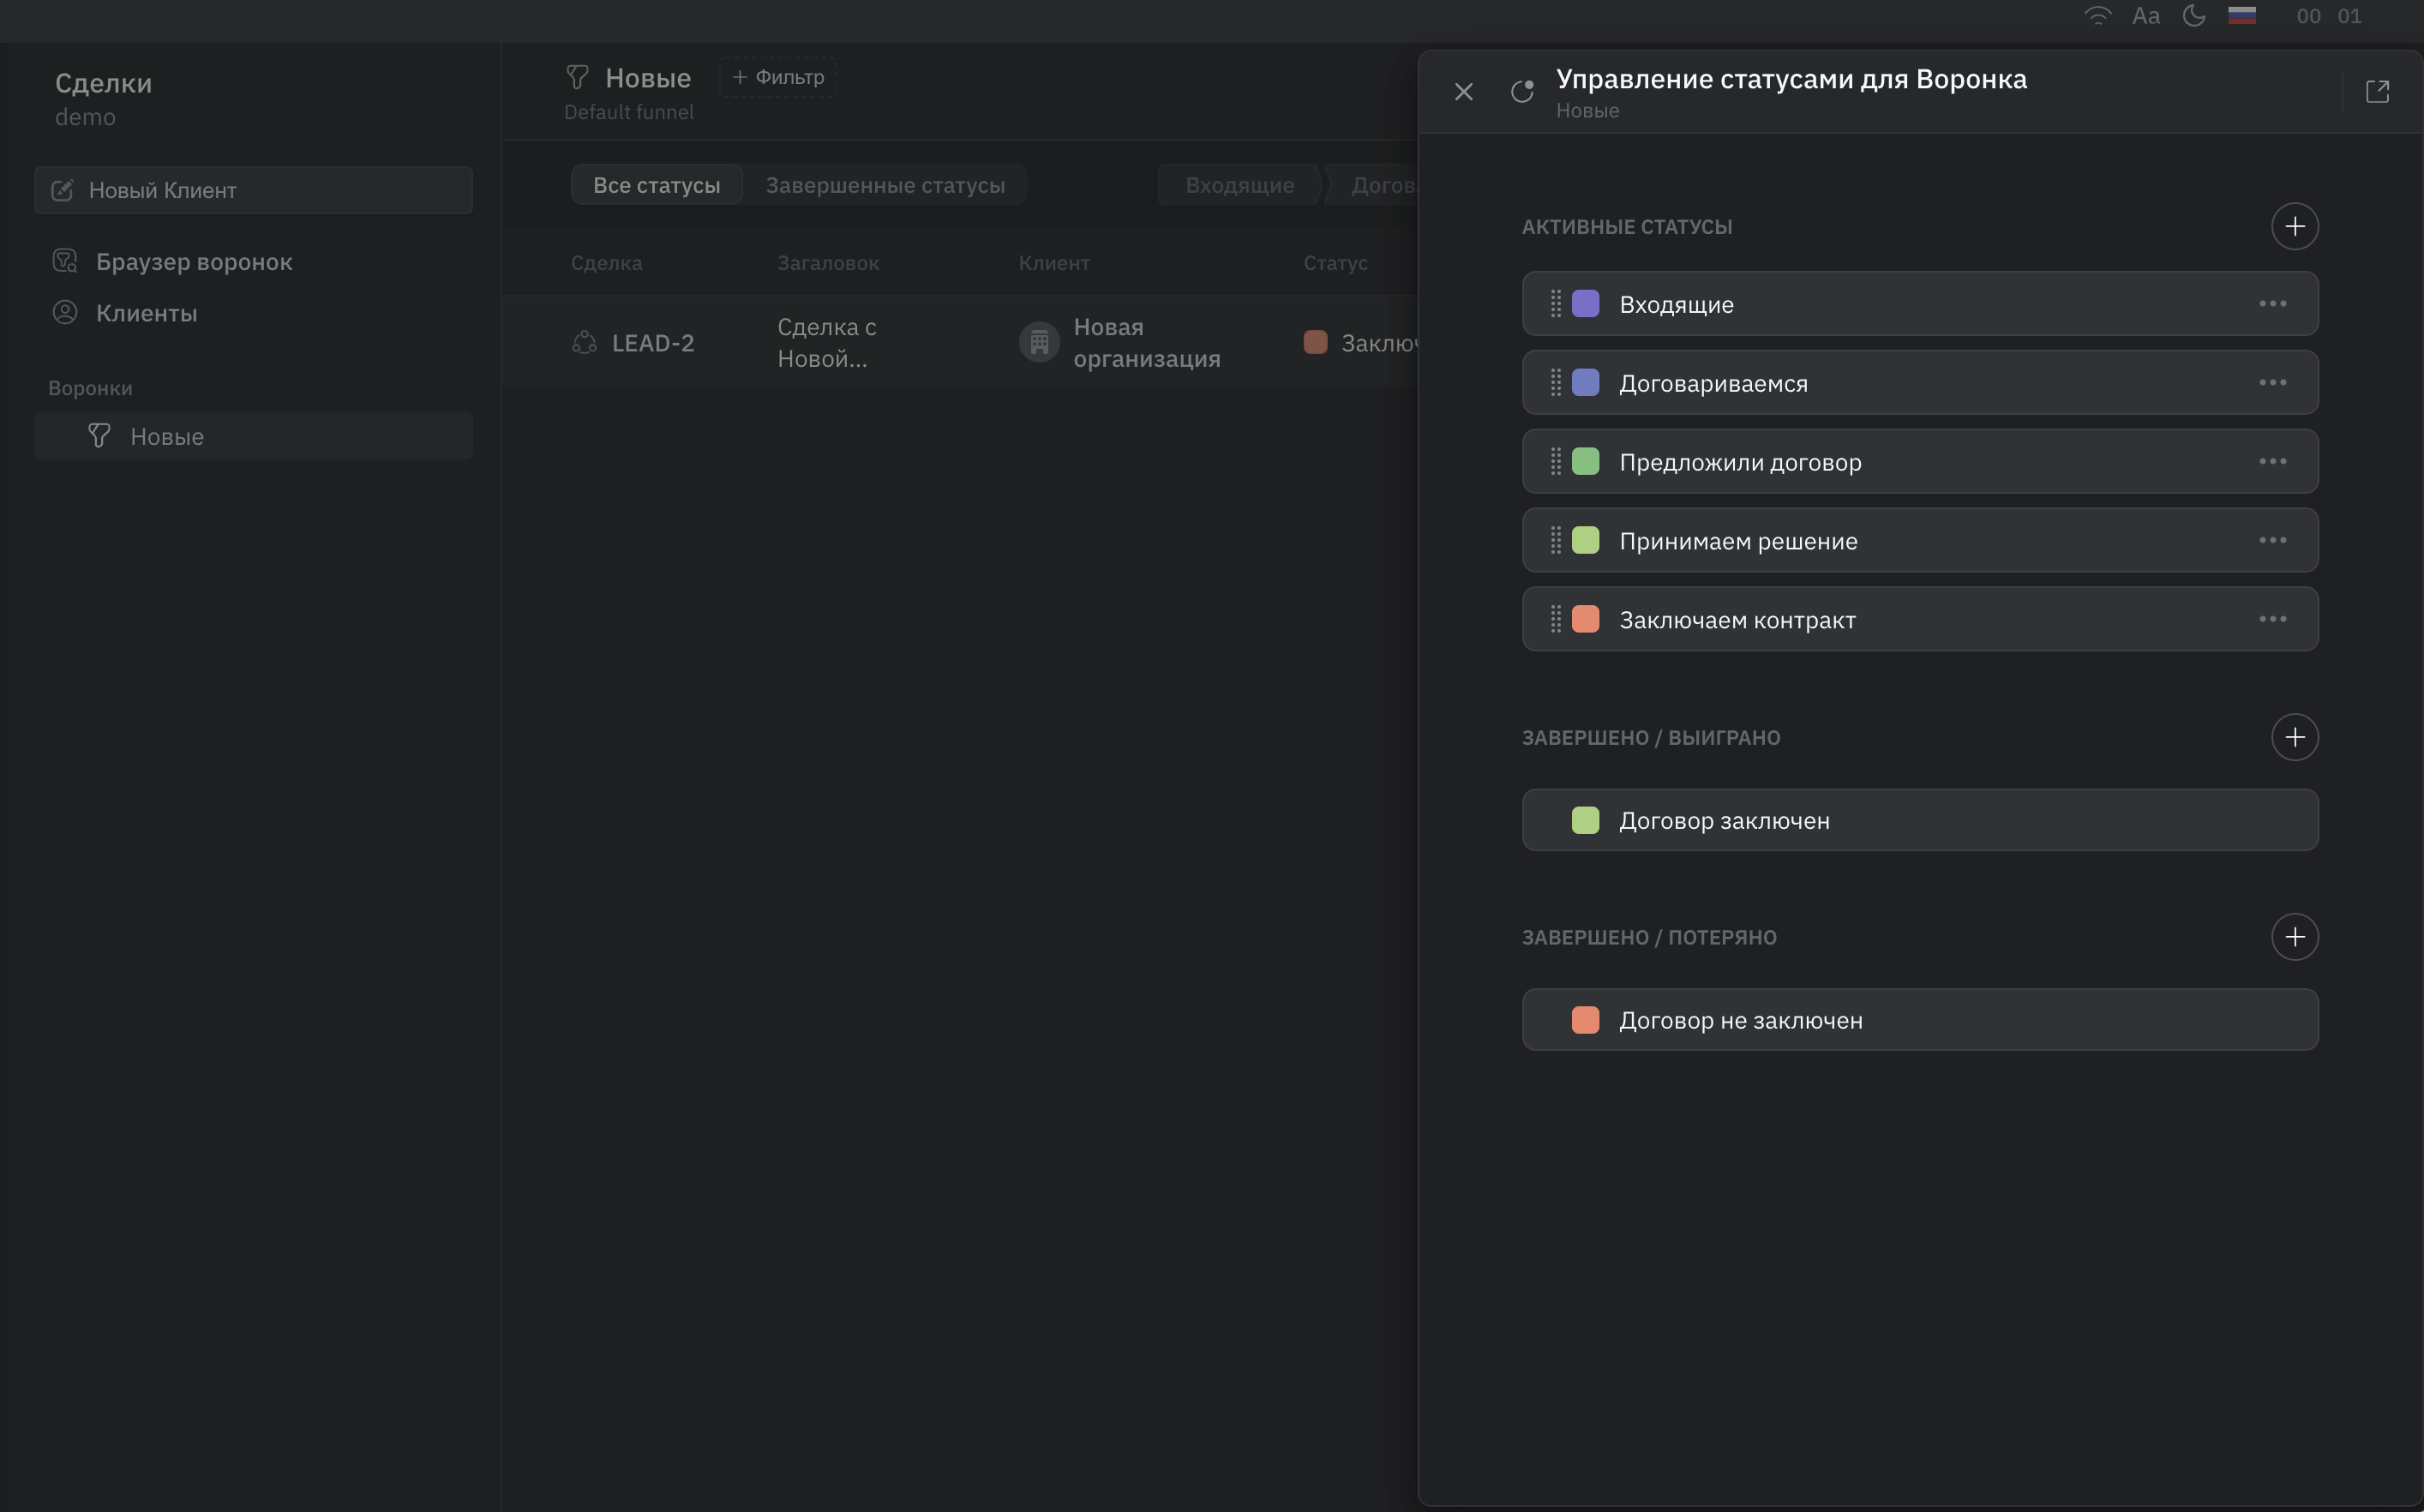Screen dimensions: 2424x1512
Task: Select the Входящие stage in the funnel bar
Action: (x=1239, y=185)
